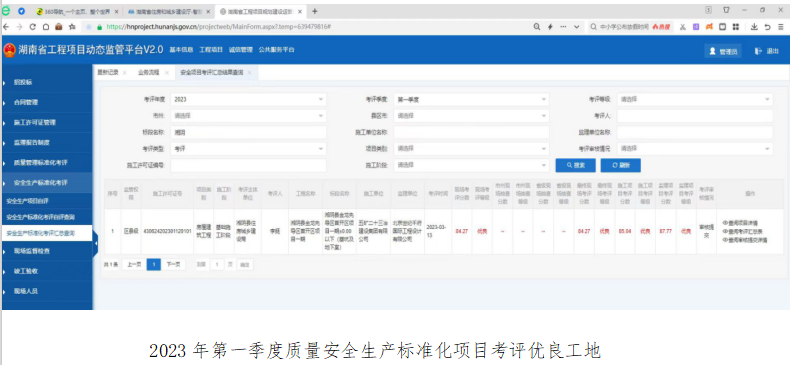Open a new browser tab
Image resolution: width=792 pixels, height=365 pixels.
click(x=315, y=11)
